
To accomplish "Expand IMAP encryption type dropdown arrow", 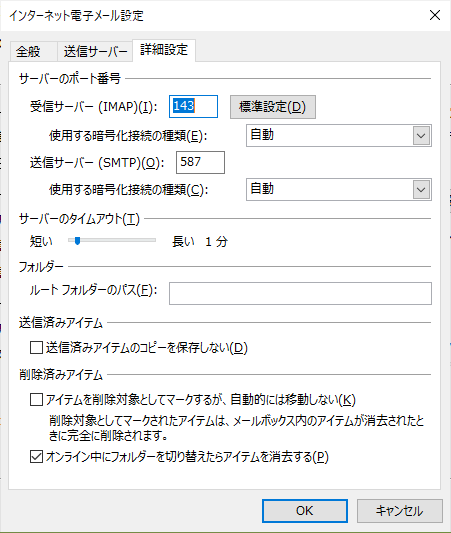I will [421, 136].
